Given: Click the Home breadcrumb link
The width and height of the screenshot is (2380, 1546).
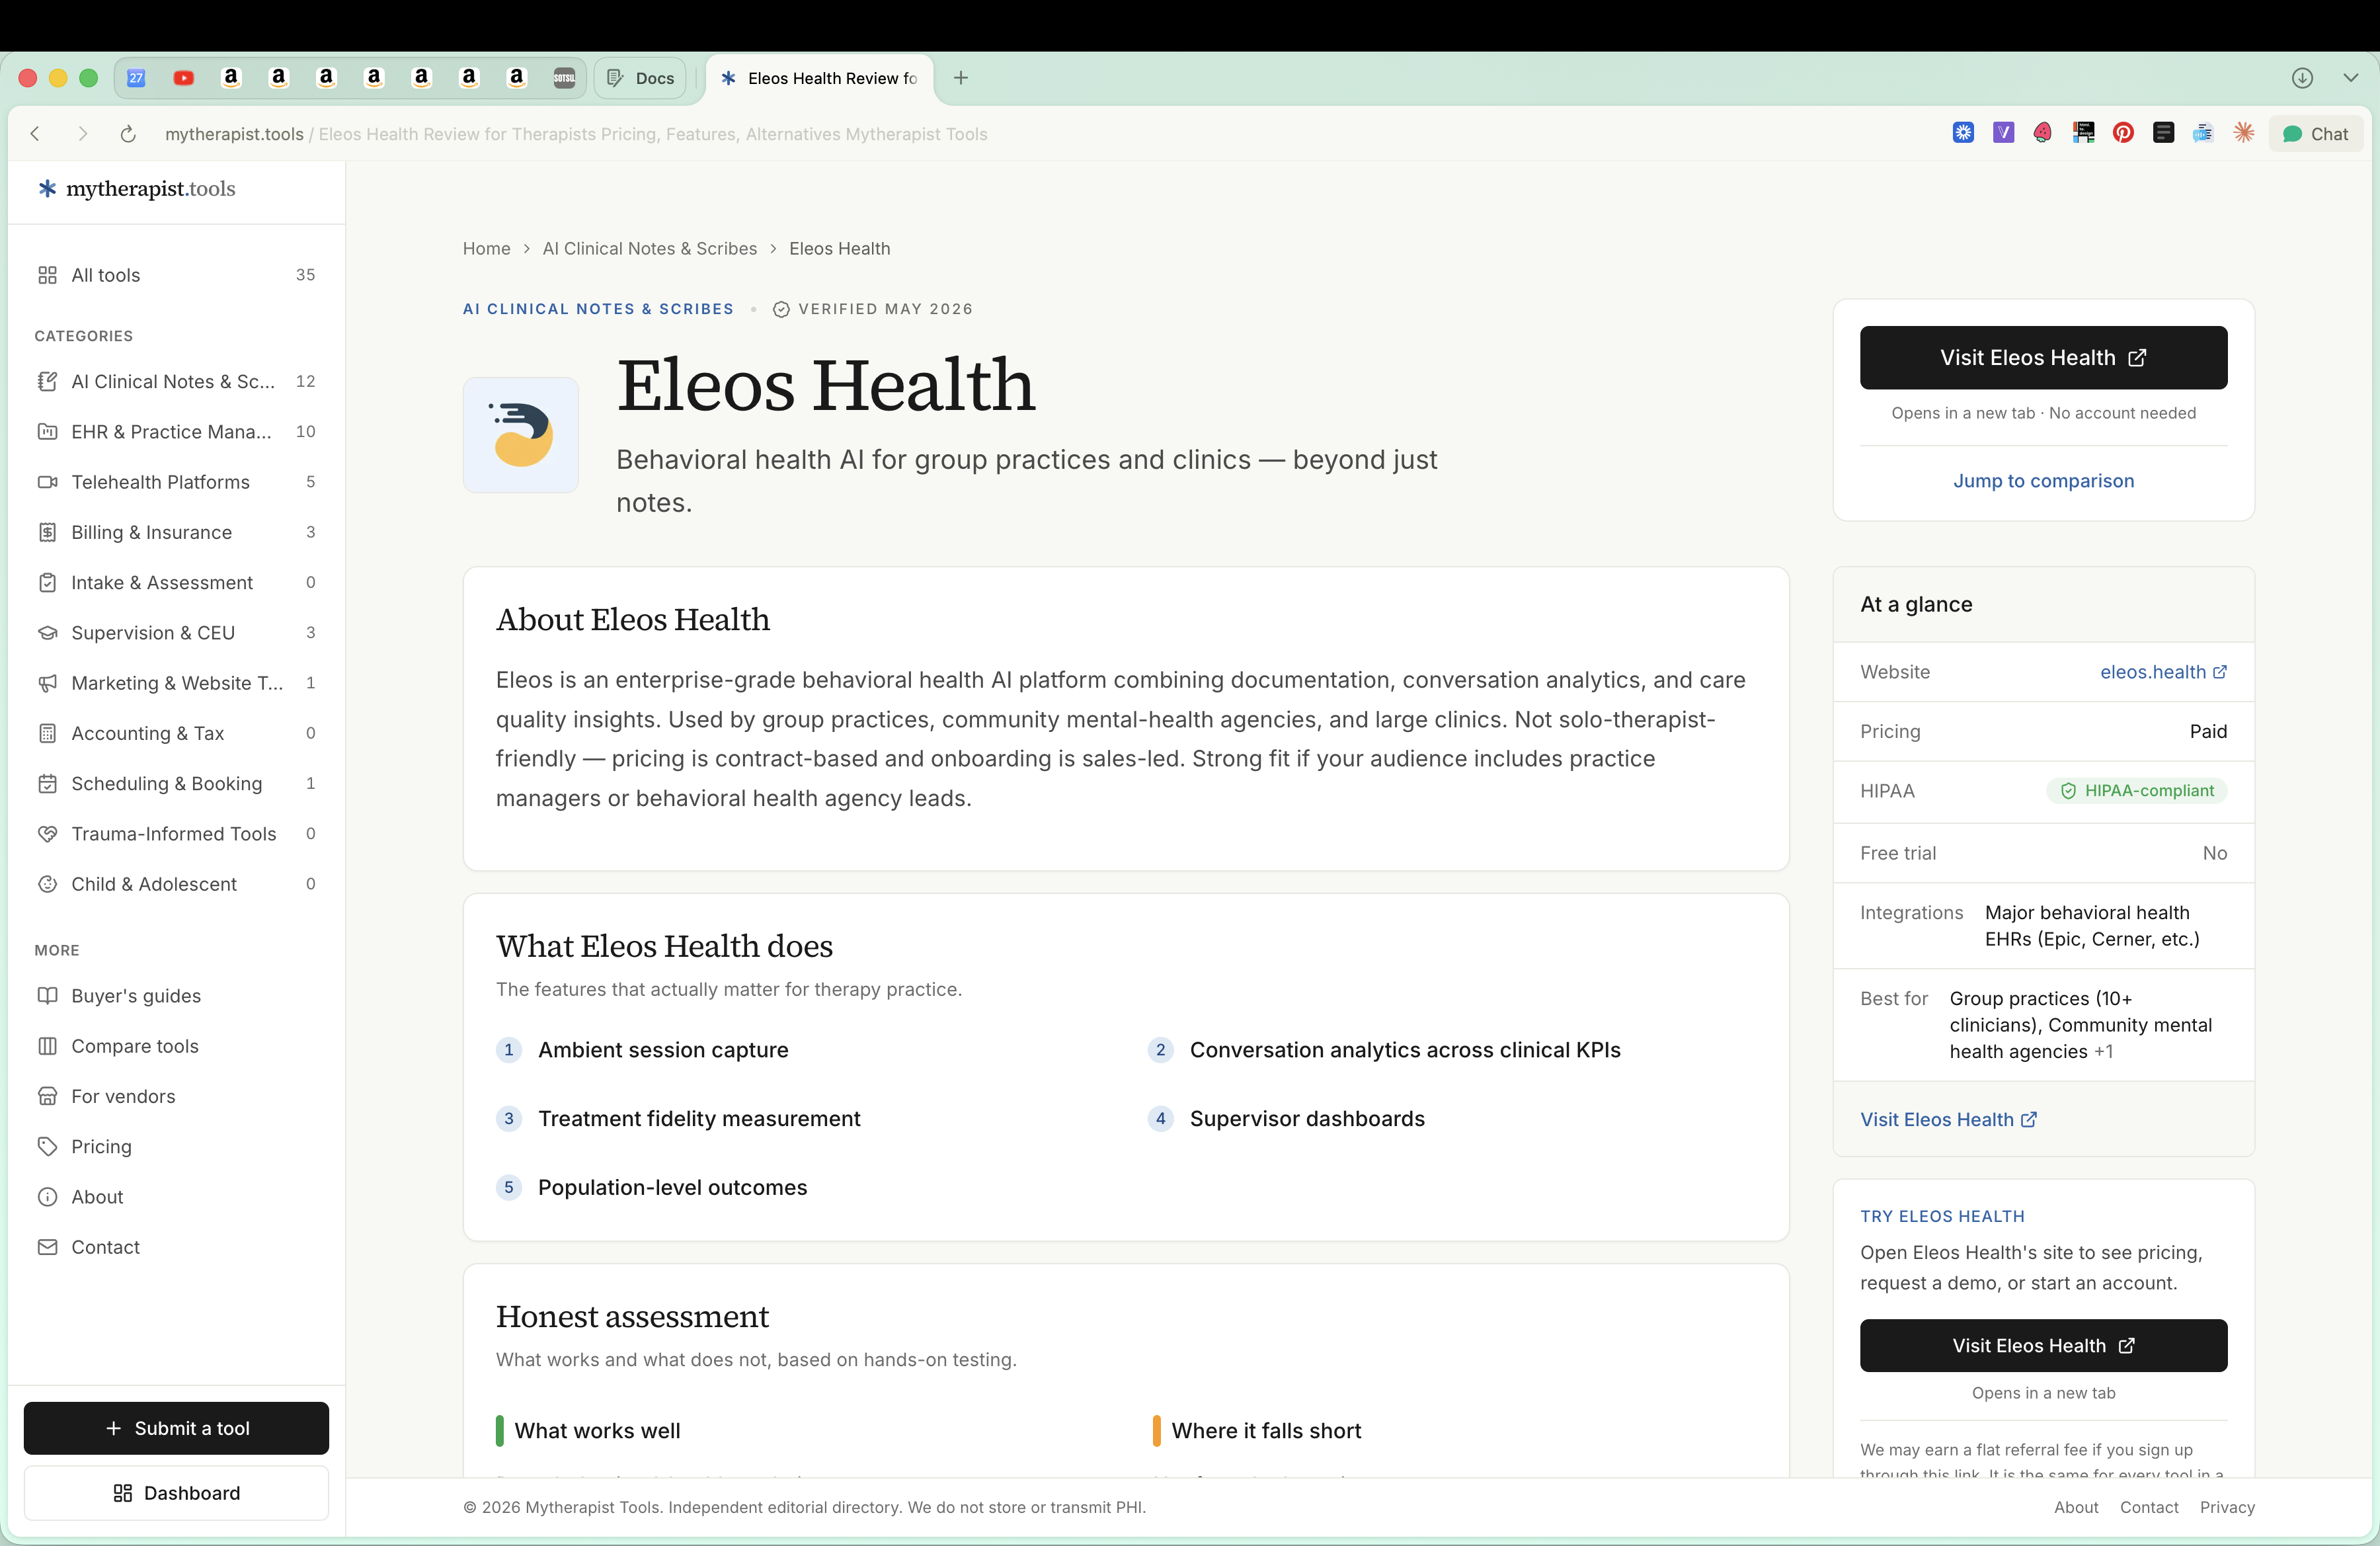Looking at the screenshot, I should point(487,248).
